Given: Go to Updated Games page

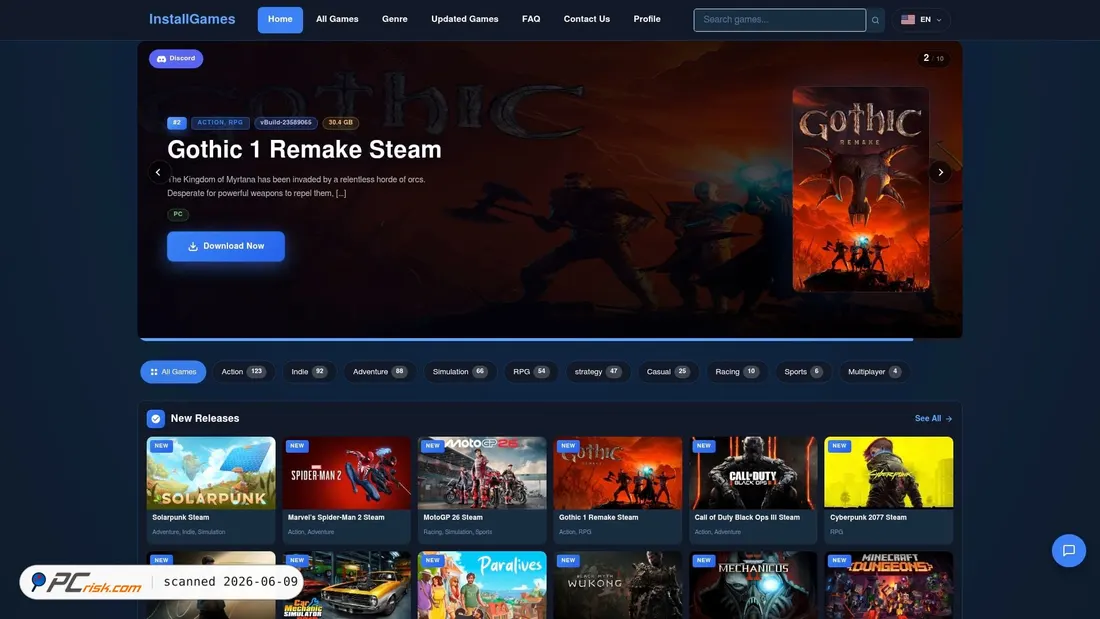Looking at the screenshot, I should pos(464,20).
